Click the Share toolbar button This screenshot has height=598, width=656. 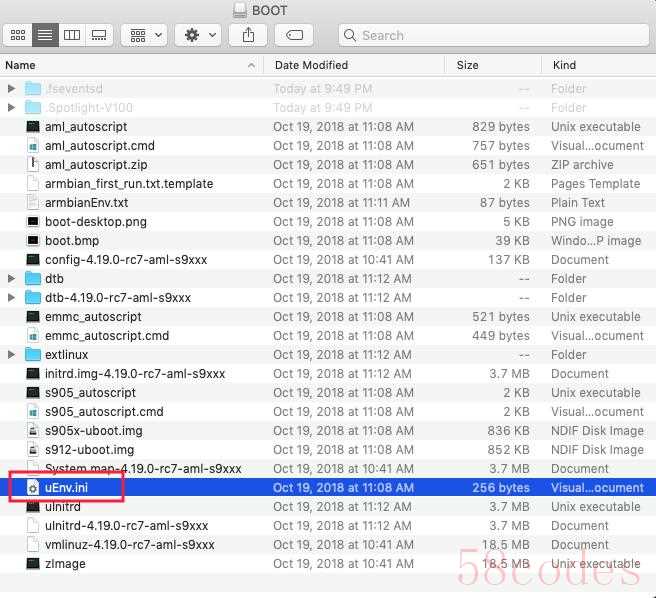tap(247, 35)
